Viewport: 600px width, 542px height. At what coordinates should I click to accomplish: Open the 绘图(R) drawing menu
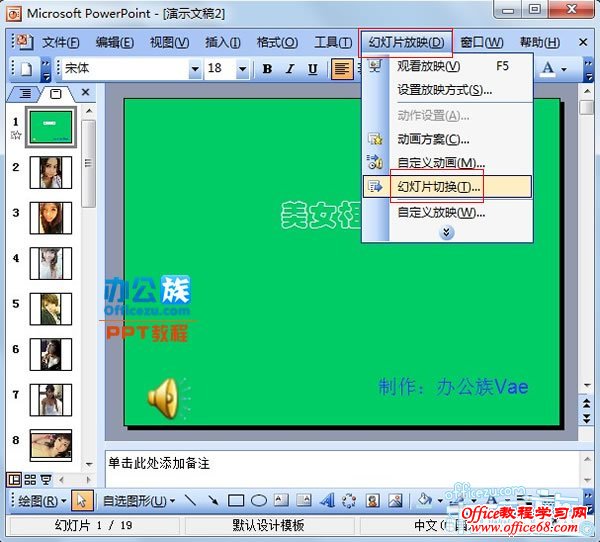pos(42,501)
